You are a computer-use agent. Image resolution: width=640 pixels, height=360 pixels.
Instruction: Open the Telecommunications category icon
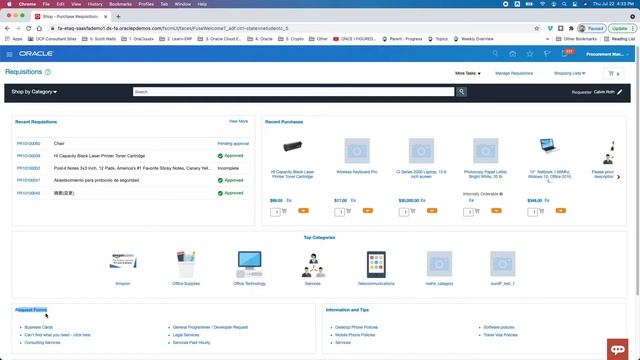coord(376,264)
